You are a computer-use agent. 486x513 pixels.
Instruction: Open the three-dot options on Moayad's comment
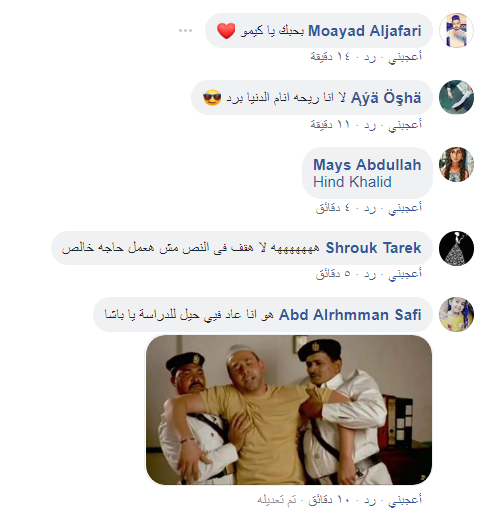coord(185,31)
